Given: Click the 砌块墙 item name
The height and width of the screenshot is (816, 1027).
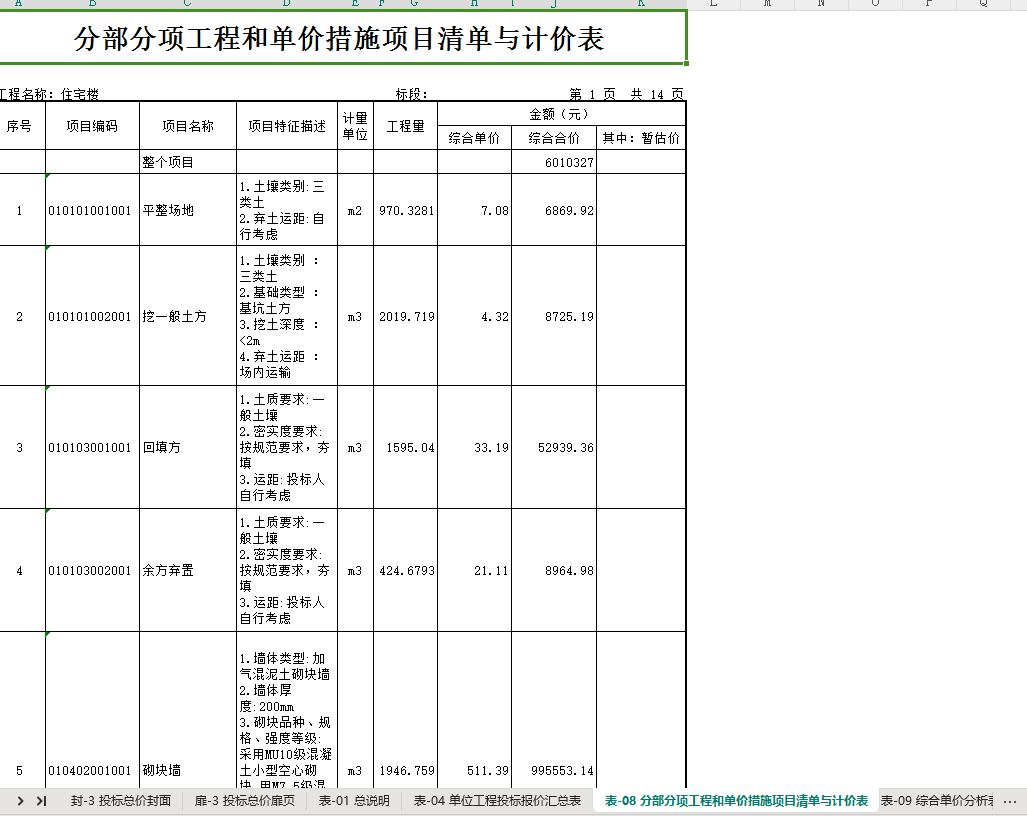Looking at the screenshot, I should point(188,711).
